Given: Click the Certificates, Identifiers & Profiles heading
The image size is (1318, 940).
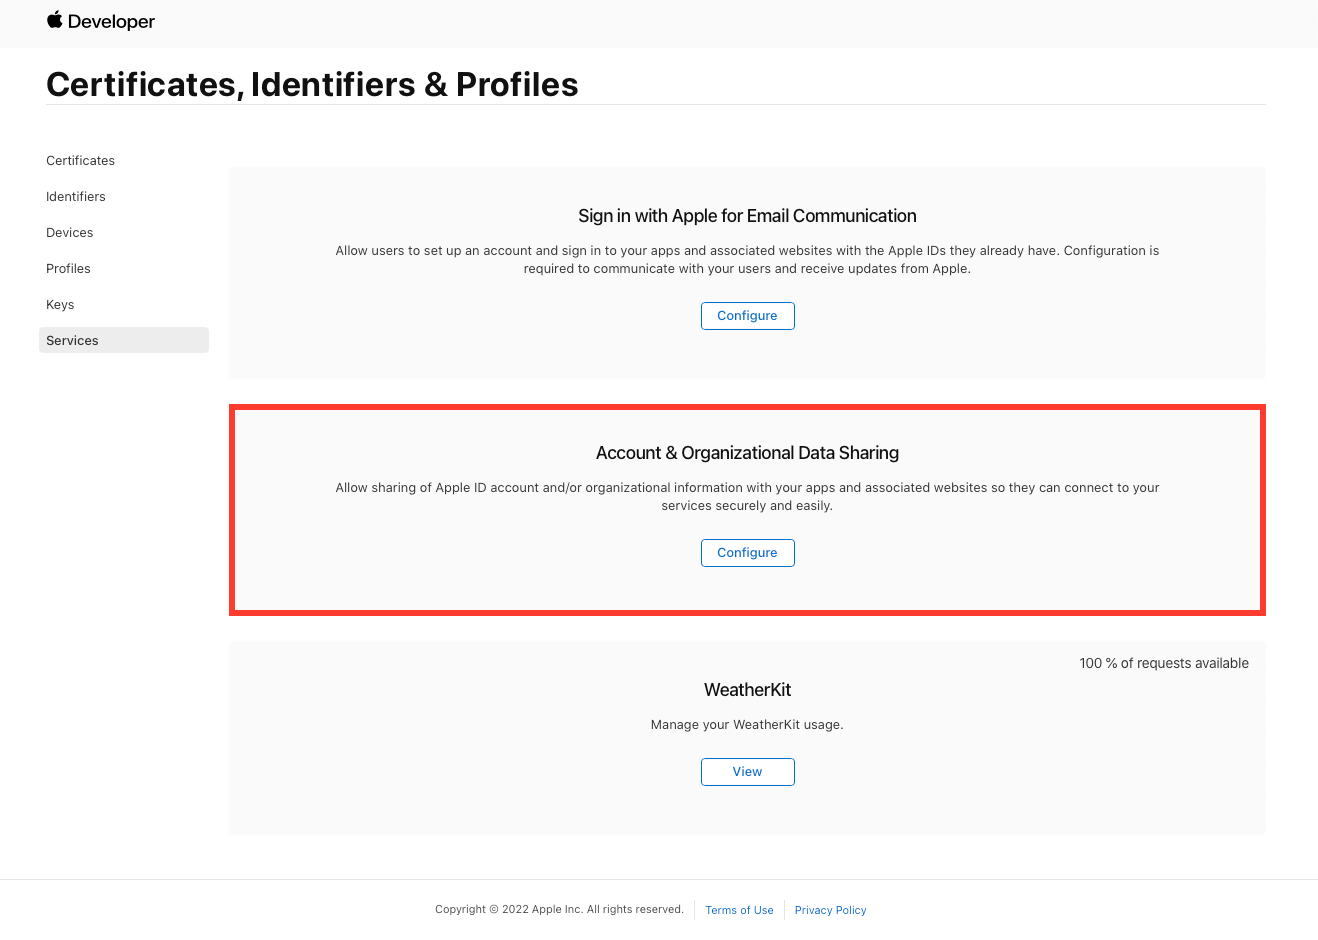Looking at the screenshot, I should 312,84.
